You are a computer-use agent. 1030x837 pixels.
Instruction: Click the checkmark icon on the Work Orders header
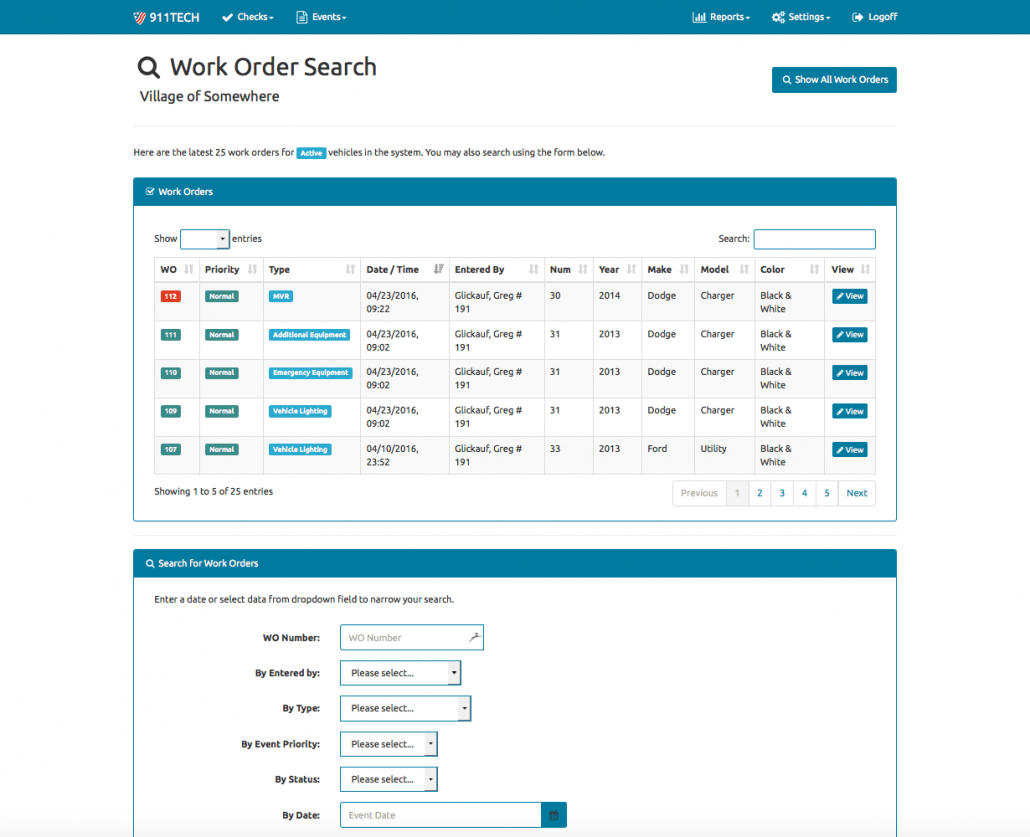[x=149, y=191]
